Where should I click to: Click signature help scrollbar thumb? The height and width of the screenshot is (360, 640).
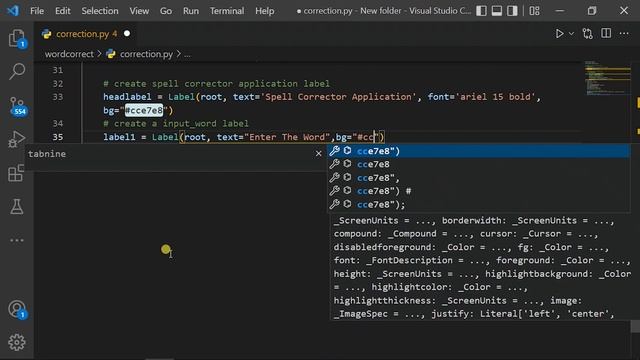click(x=635, y=326)
